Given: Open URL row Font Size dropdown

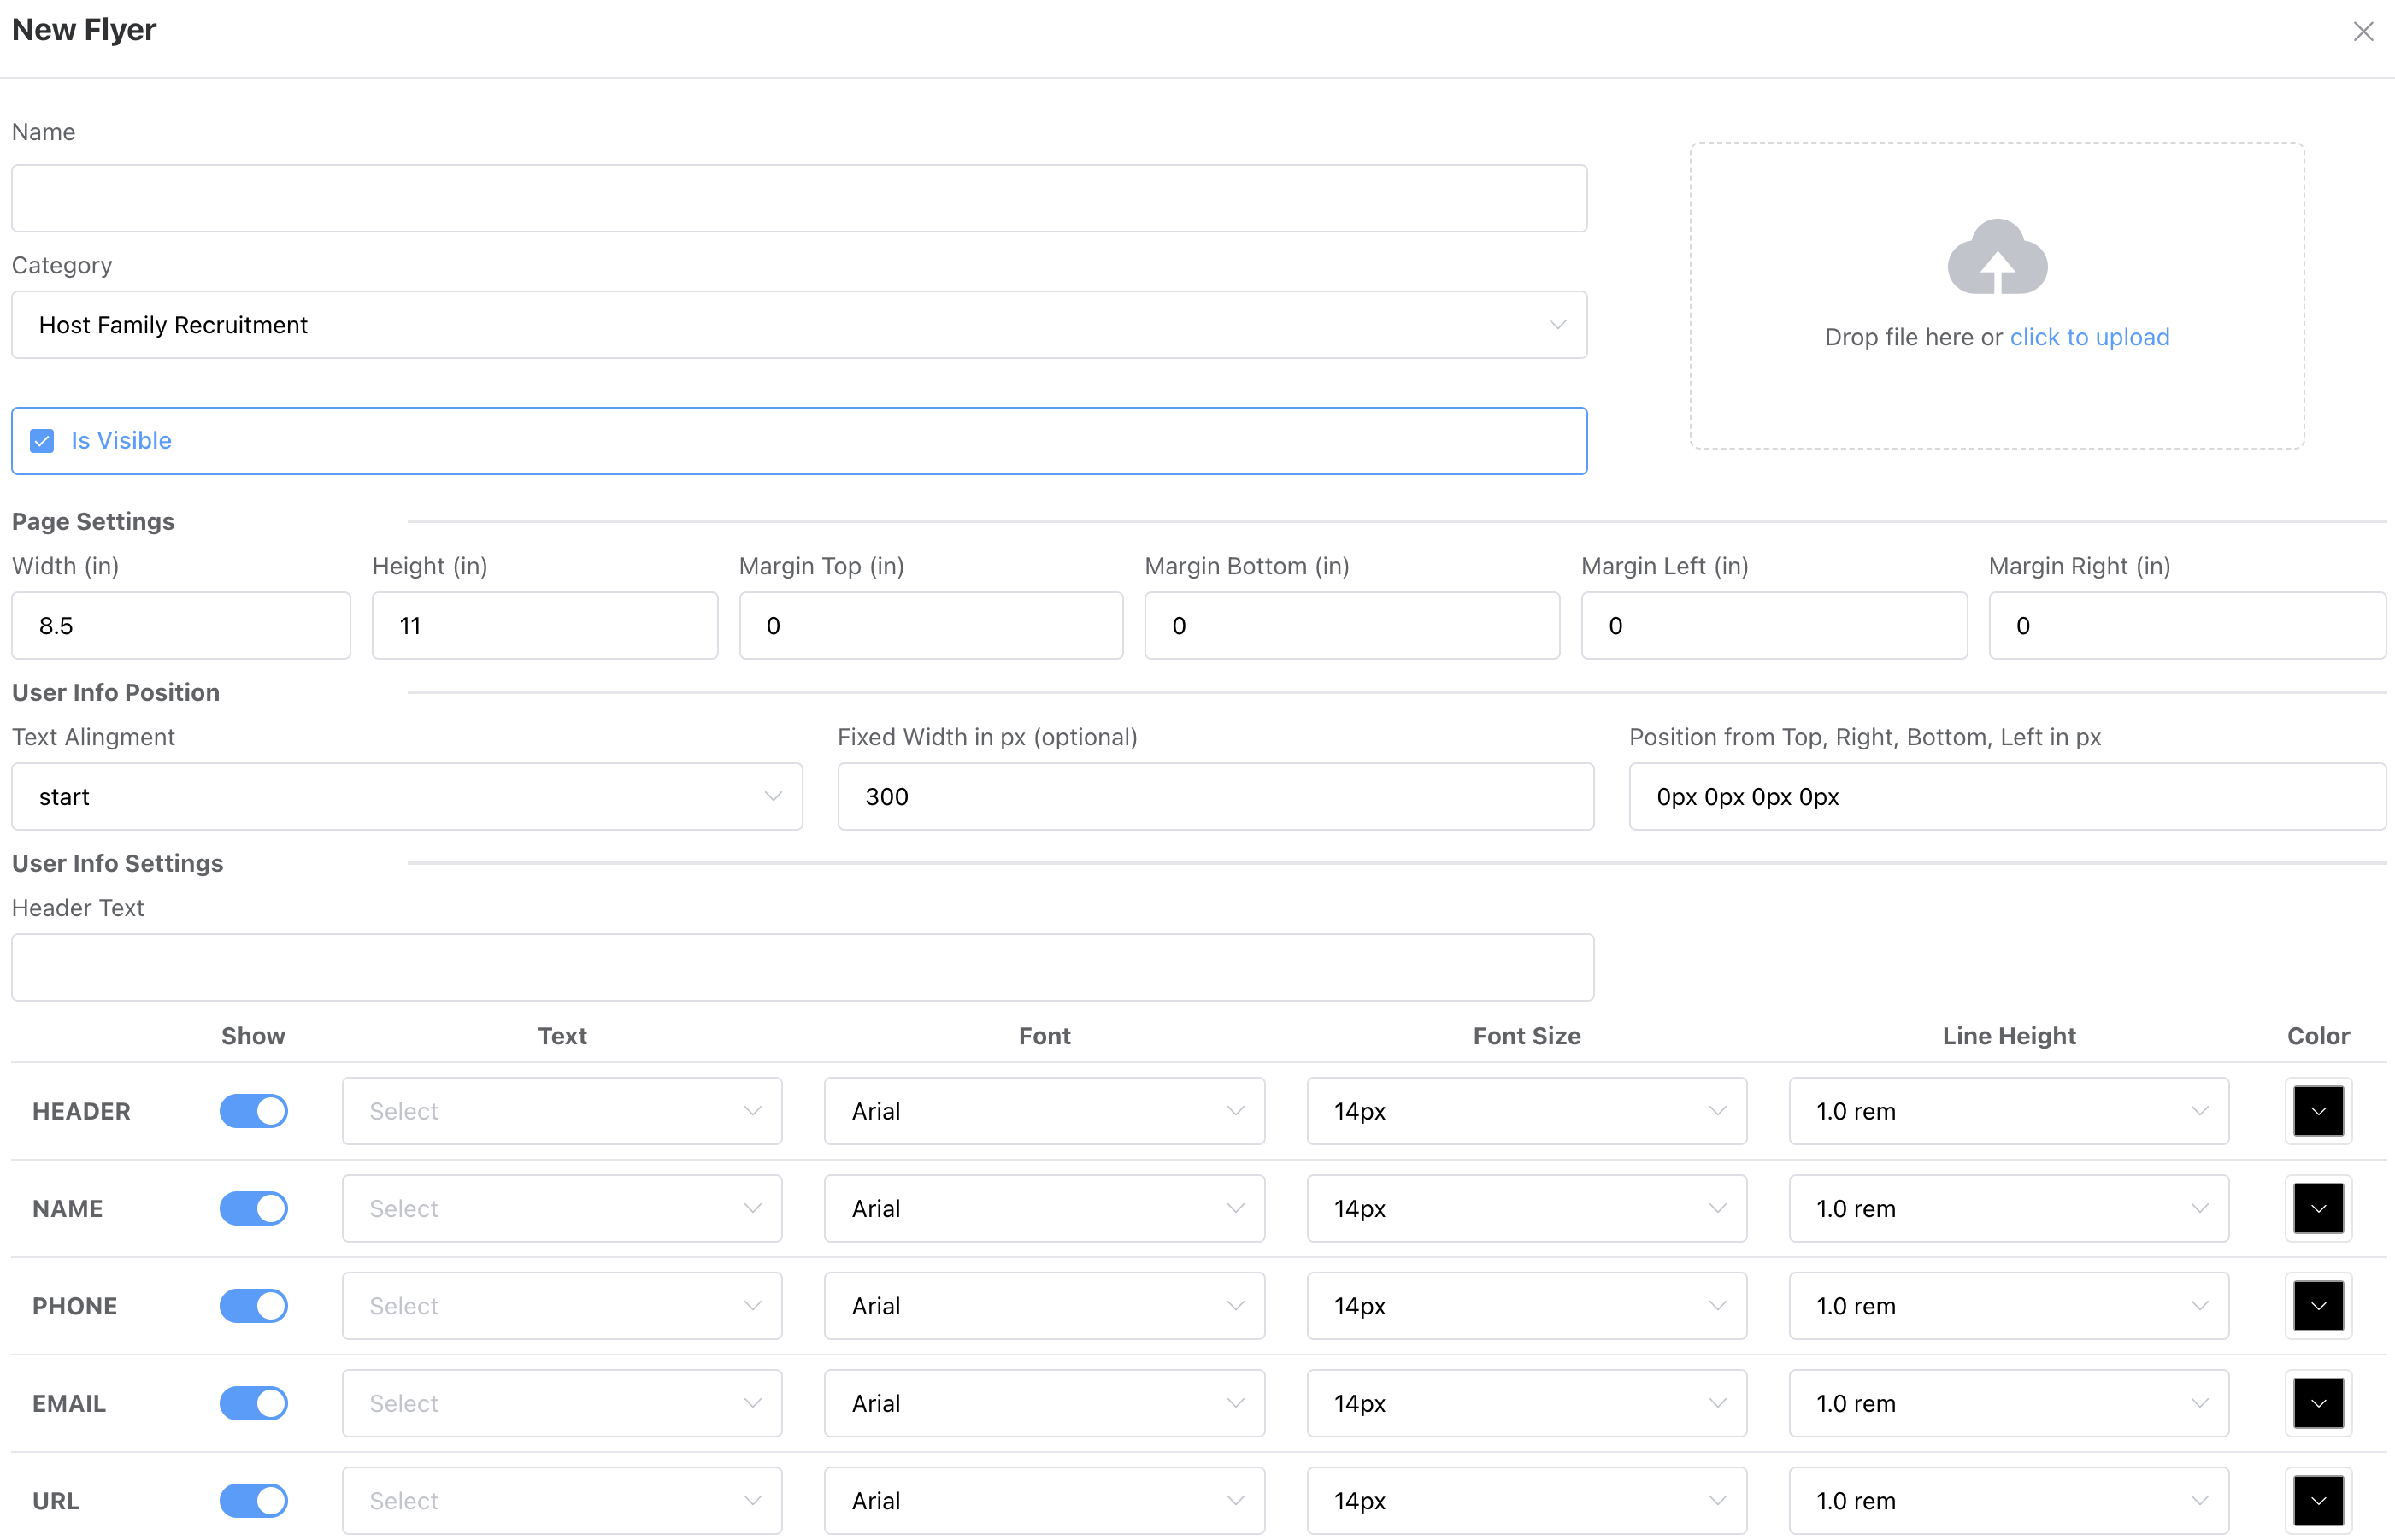Looking at the screenshot, I should (x=1527, y=1501).
